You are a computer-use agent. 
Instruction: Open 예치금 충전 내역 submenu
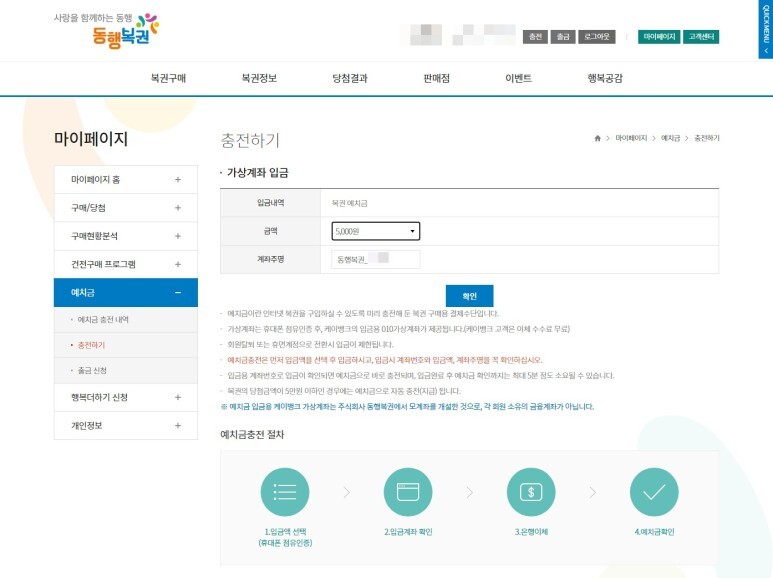point(103,320)
